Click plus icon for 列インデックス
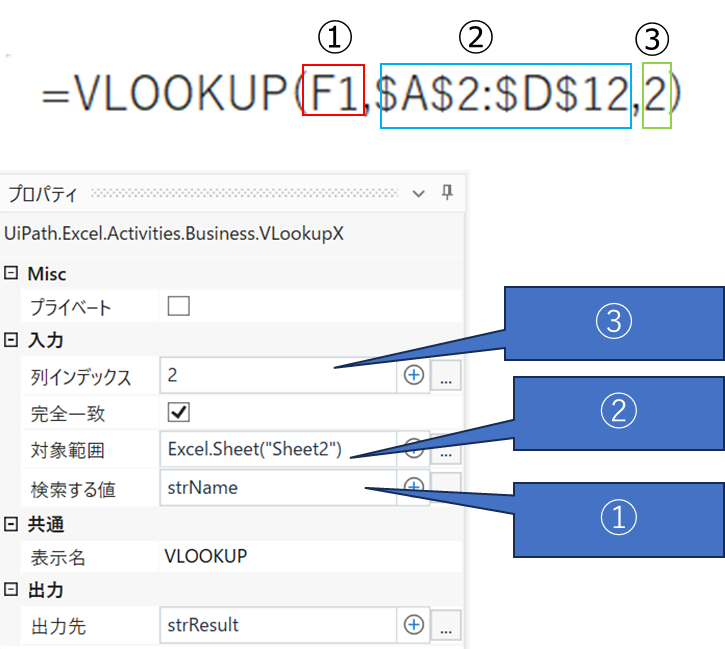725x649 pixels. pos(413,375)
